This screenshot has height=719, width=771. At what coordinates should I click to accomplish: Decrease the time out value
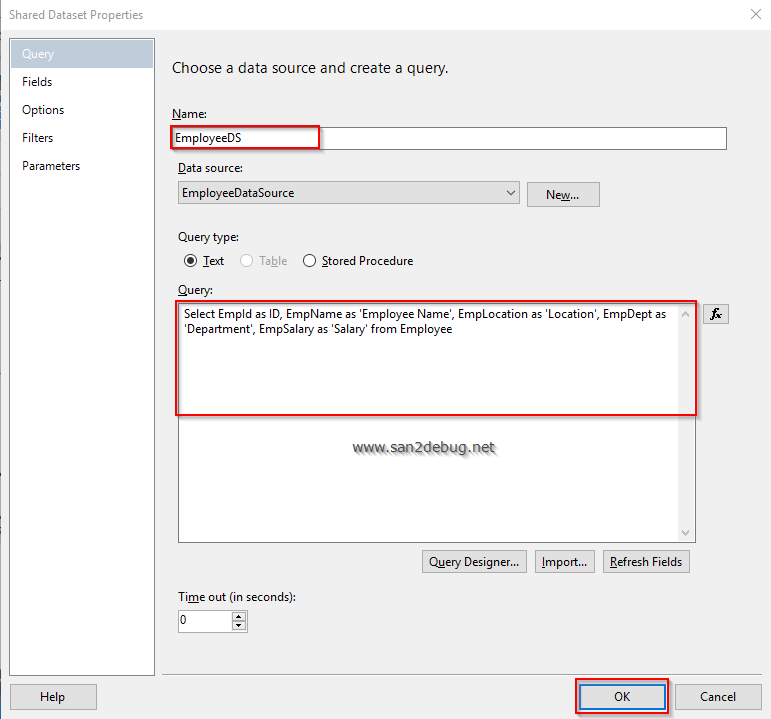(239, 626)
